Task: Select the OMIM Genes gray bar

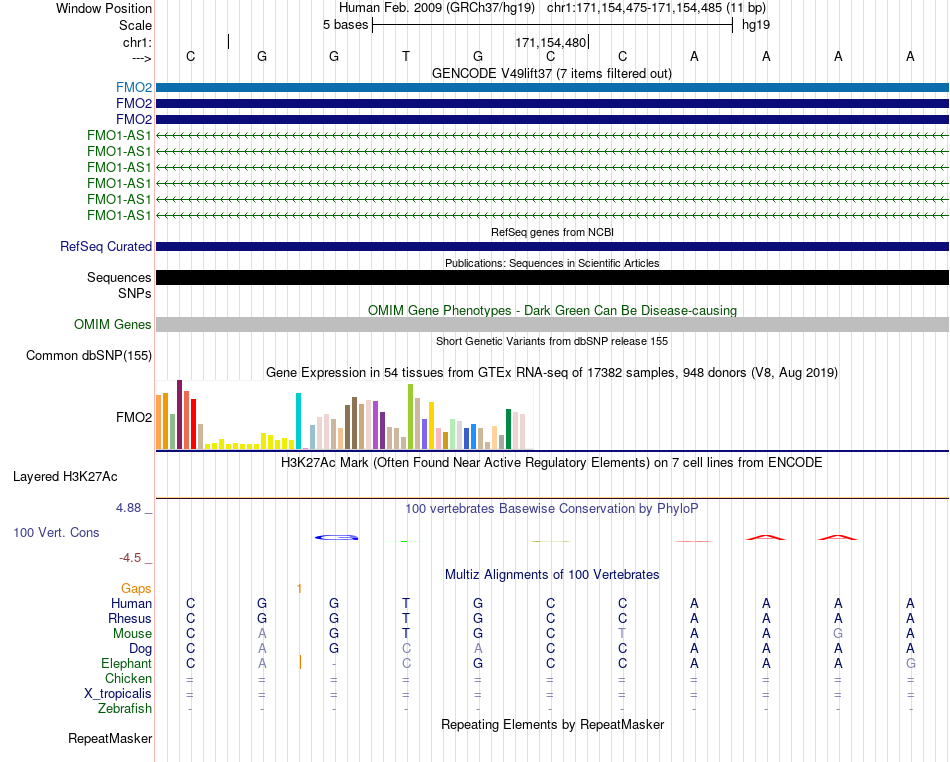Action: point(552,325)
